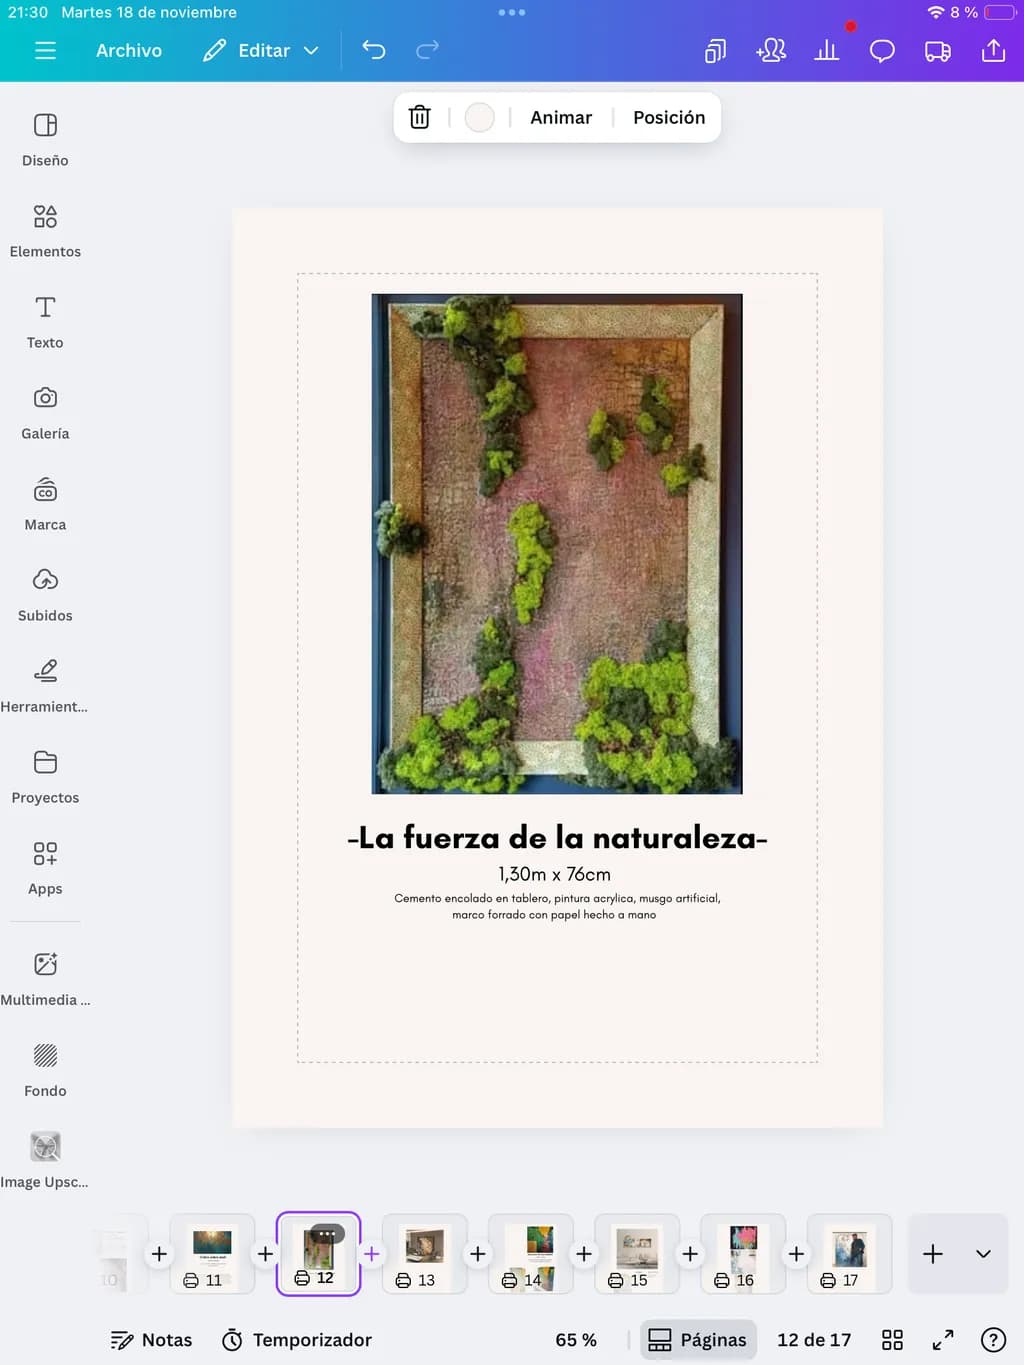The image size is (1024, 1365).
Task: Click the Animar button
Action: (x=561, y=117)
